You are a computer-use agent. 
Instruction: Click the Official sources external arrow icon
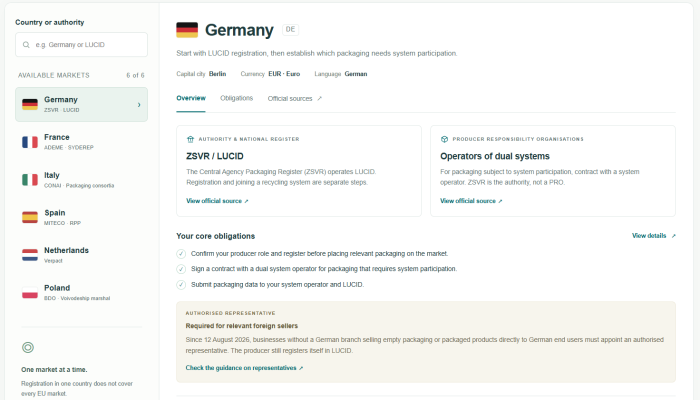[x=319, y=99]
